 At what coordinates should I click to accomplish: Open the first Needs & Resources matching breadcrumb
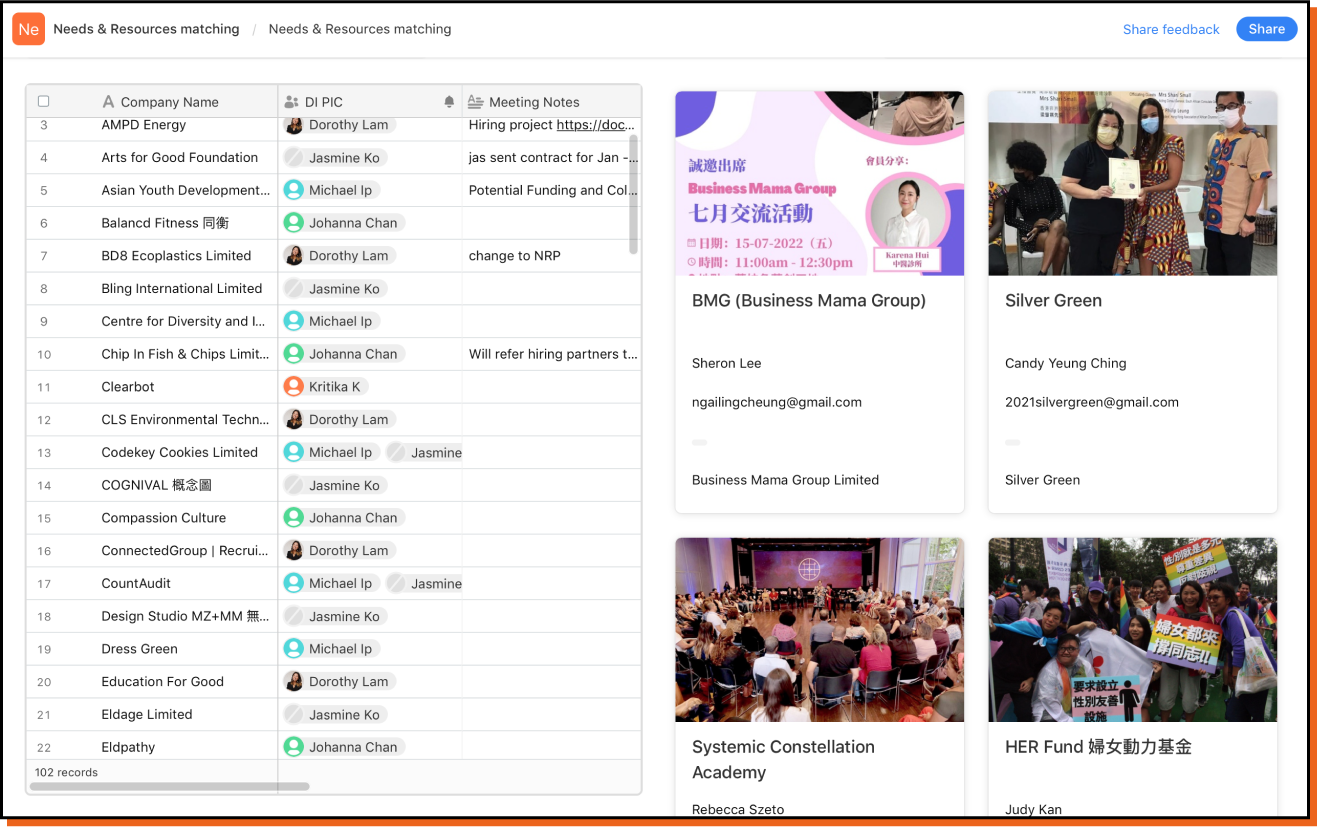pyautogui.click(x=146, y=29)
